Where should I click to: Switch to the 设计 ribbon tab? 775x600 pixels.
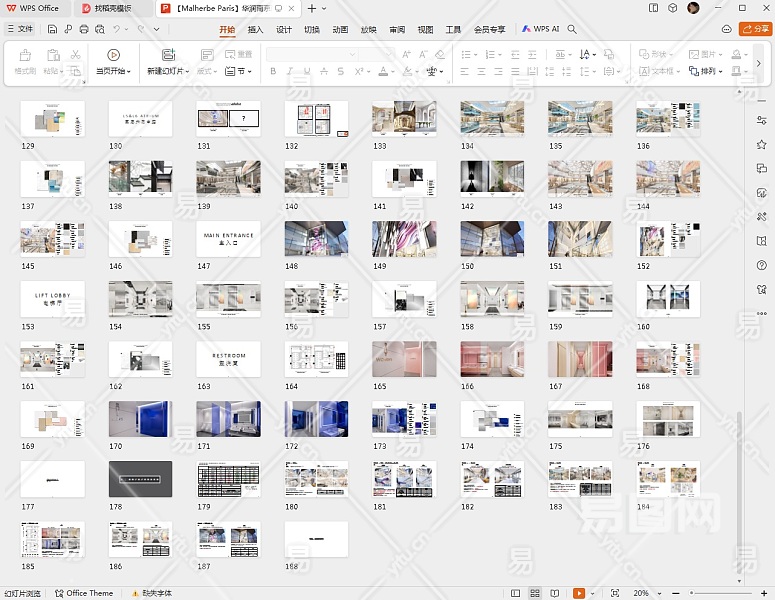284,29
